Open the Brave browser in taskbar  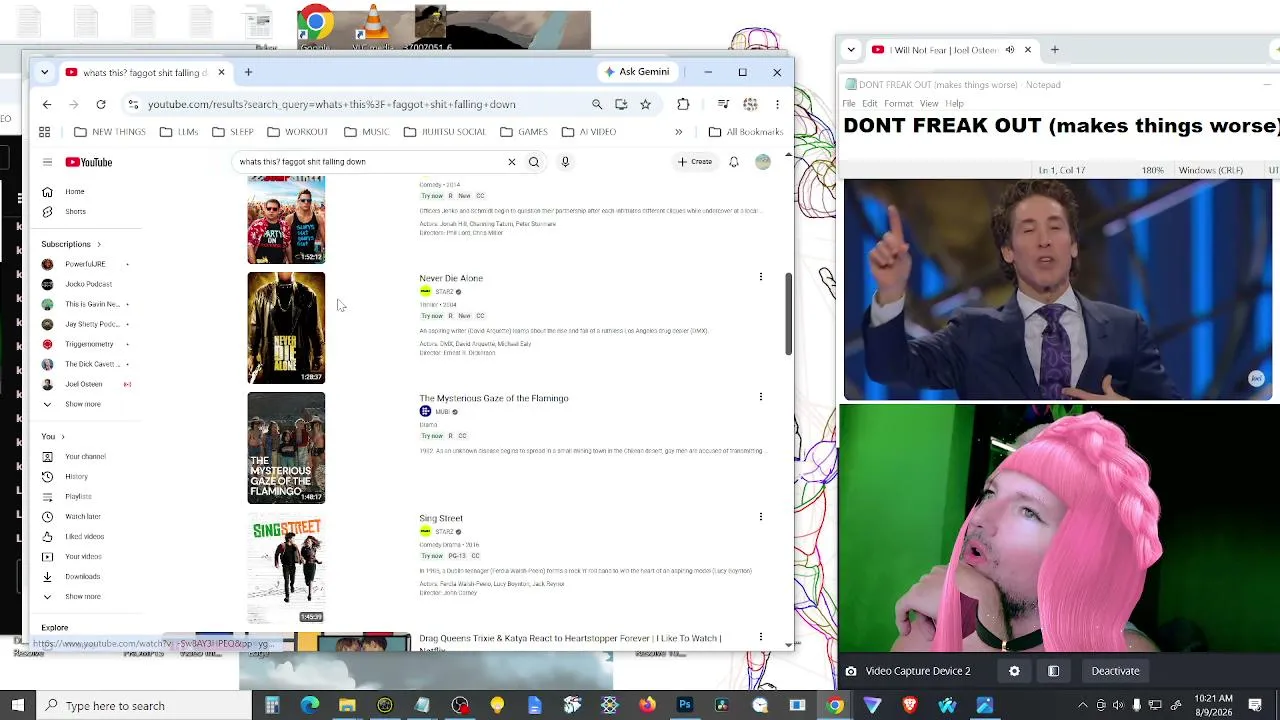click(910, 706)
